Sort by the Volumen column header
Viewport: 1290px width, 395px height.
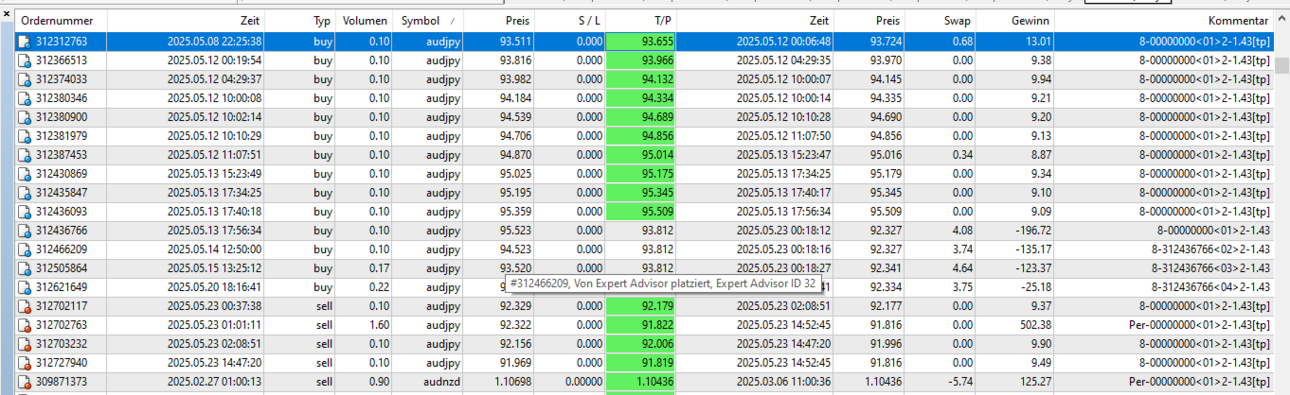[365, 20]
